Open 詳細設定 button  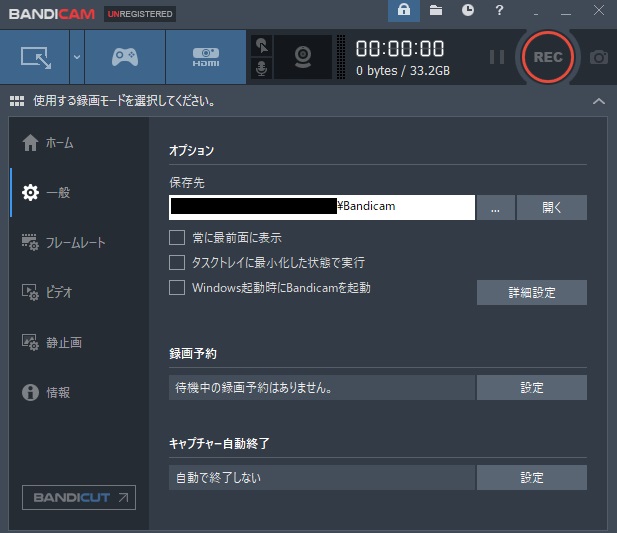click(x=532, y=292)
